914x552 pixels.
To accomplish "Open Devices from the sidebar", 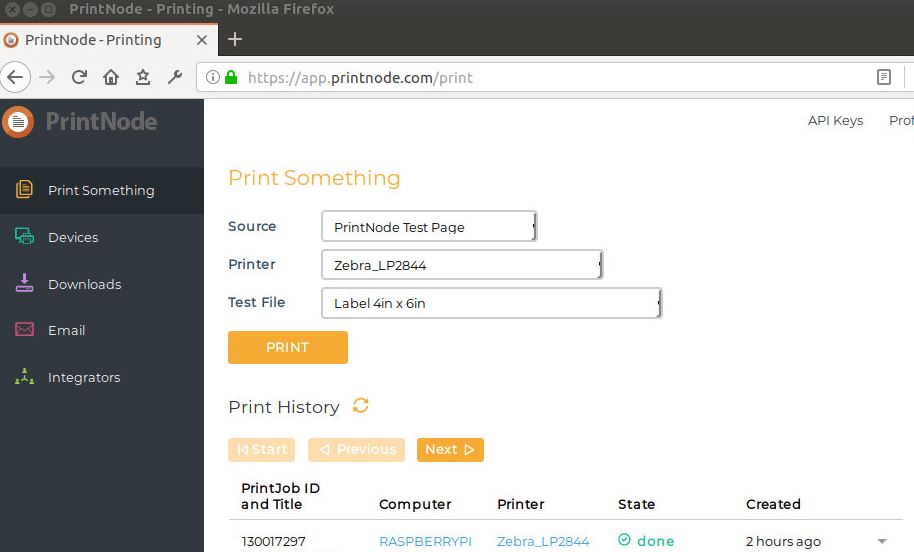I will pos(73,237).
